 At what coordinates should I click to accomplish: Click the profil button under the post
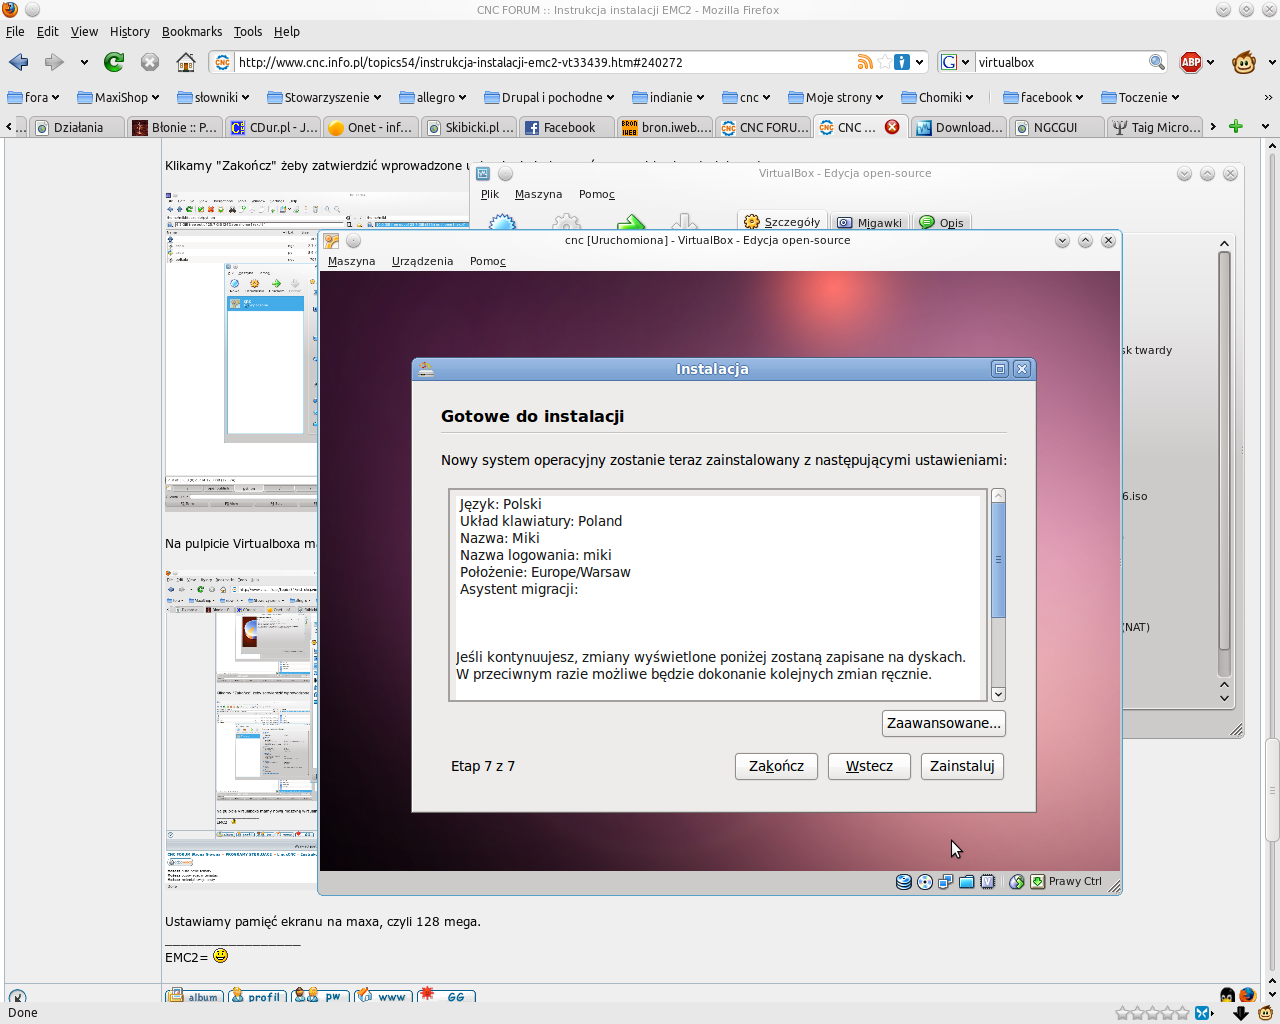(257, 996)
